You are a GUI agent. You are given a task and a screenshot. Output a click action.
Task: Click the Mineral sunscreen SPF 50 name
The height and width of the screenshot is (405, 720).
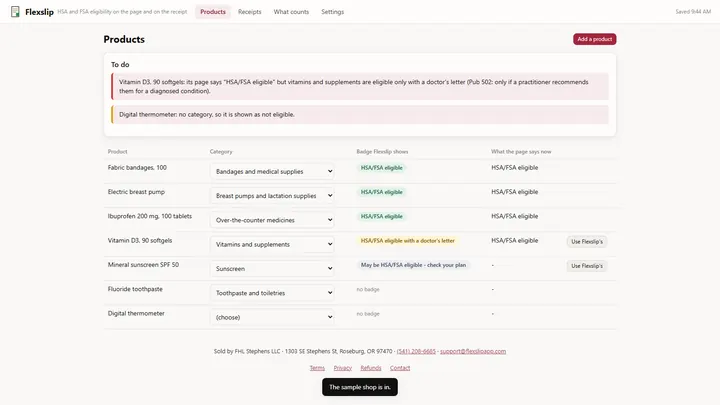143,265
